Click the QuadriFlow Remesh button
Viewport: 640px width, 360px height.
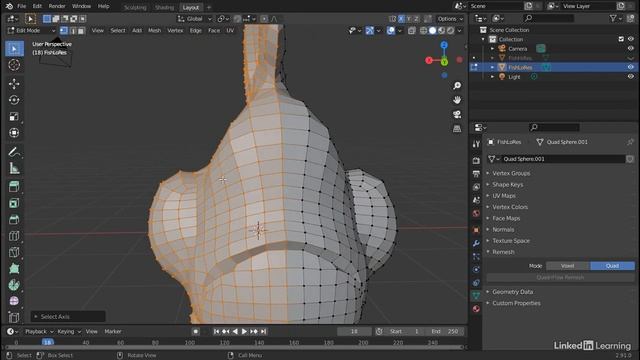pyautogui.click(x=560, y=278)
